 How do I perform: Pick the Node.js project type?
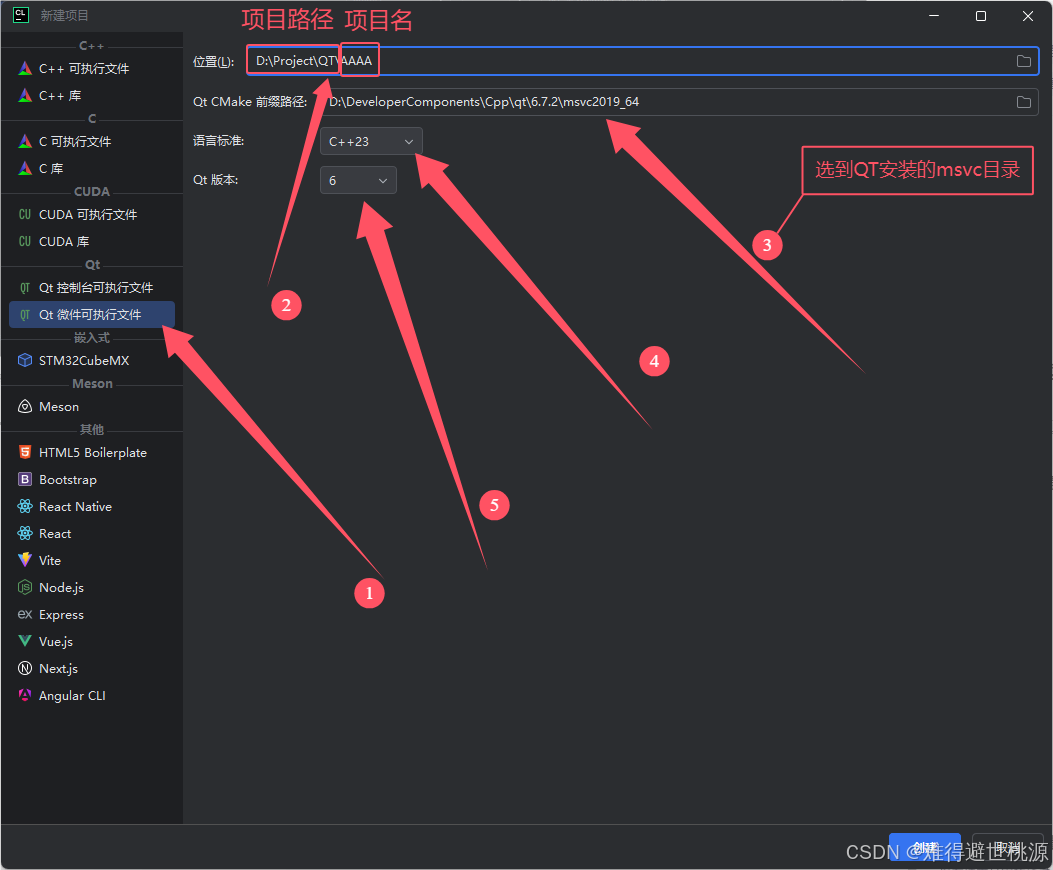(92, 587)
